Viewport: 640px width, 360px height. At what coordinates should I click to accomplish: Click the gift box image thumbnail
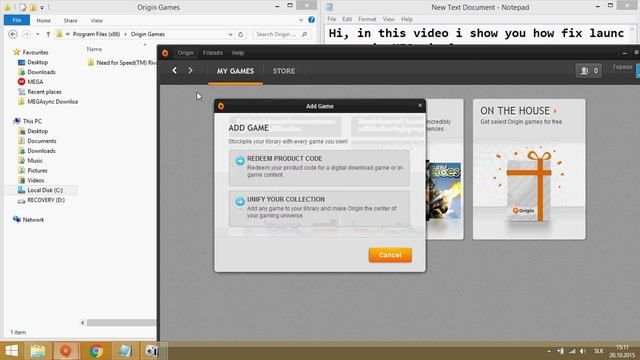[x=529, y=185]
